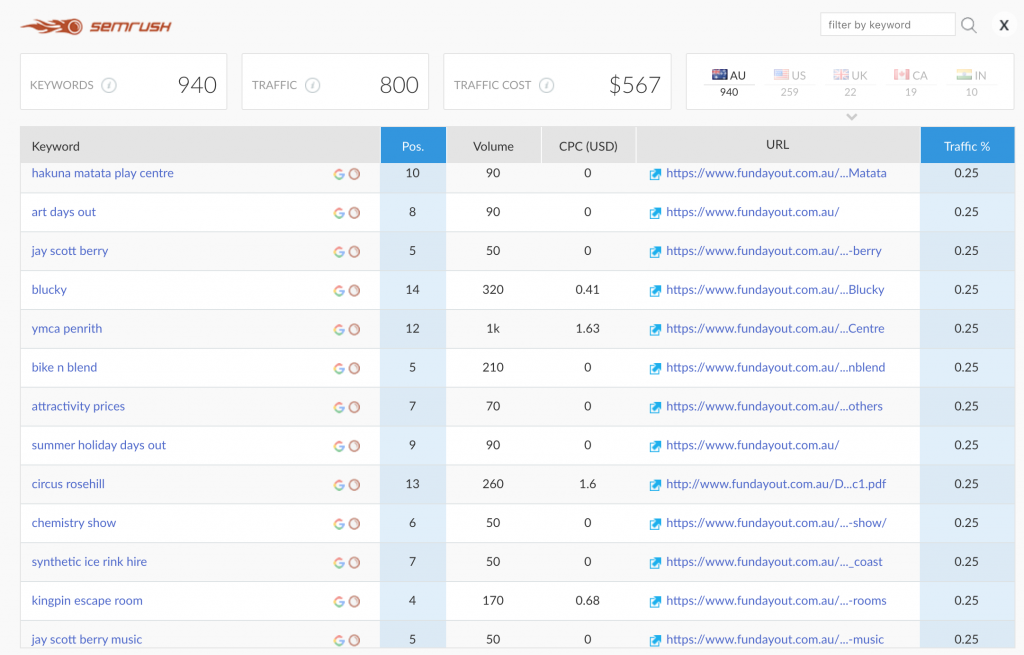Open the Traffic info icon
1024x655 pixels.
click(313, 85)
